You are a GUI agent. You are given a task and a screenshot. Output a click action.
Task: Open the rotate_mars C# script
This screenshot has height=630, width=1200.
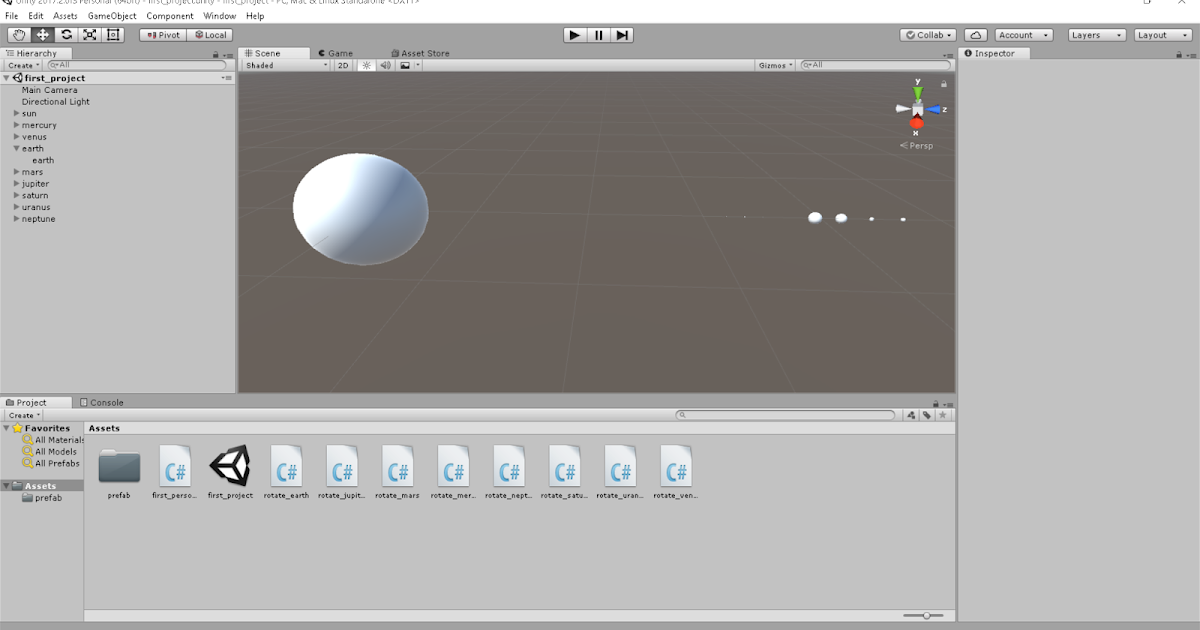click(x=398, y=467)
